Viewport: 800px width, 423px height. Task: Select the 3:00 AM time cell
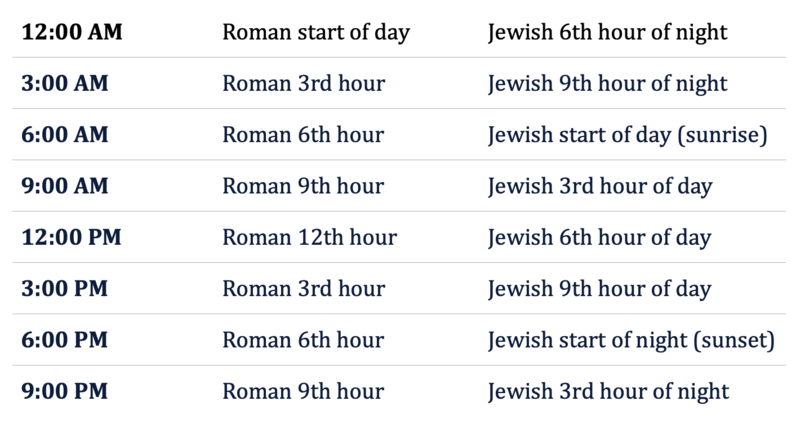pyautogui.click(x=63, y=83)
